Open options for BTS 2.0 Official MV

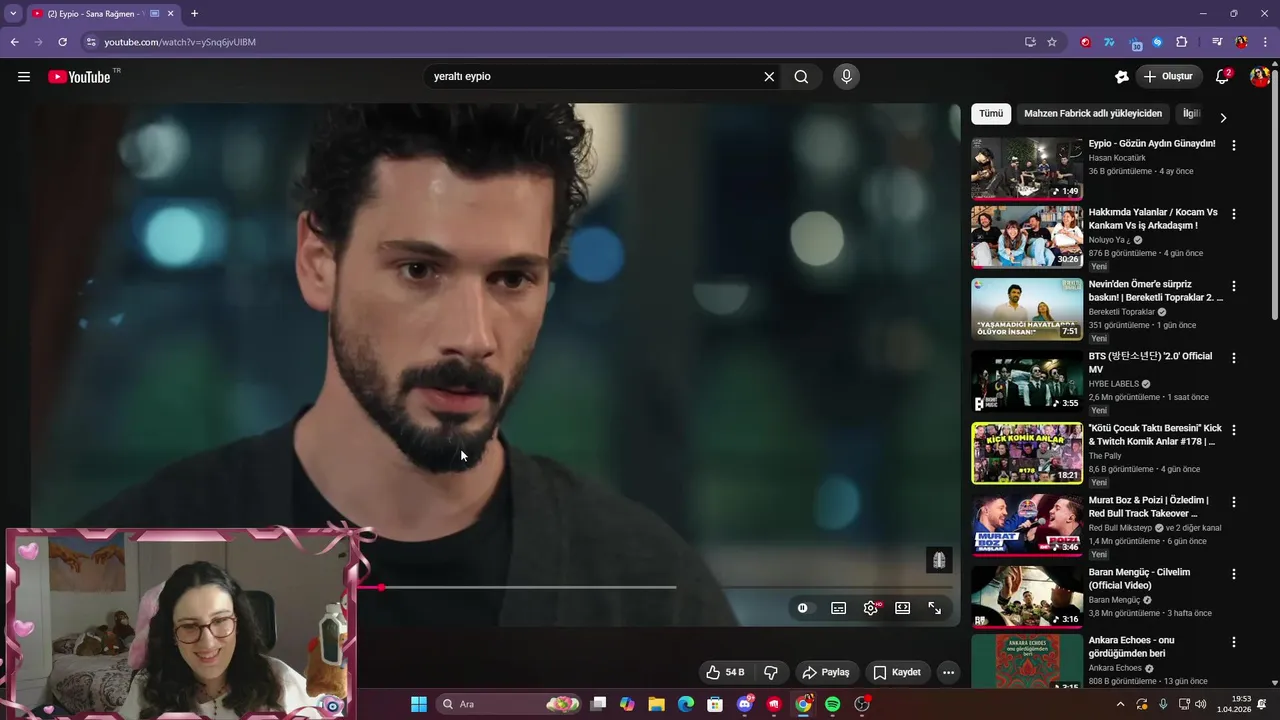[1233, 358]
